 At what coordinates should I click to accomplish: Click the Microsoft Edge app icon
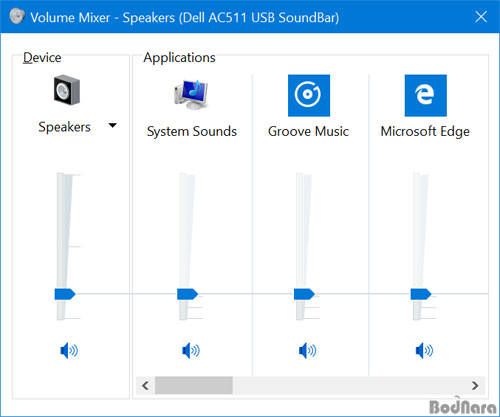(425, 95)
